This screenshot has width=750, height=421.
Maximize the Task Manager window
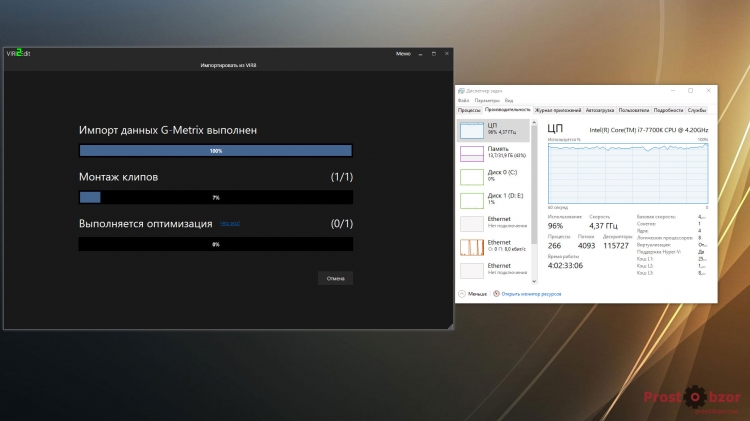click(691, 90)
